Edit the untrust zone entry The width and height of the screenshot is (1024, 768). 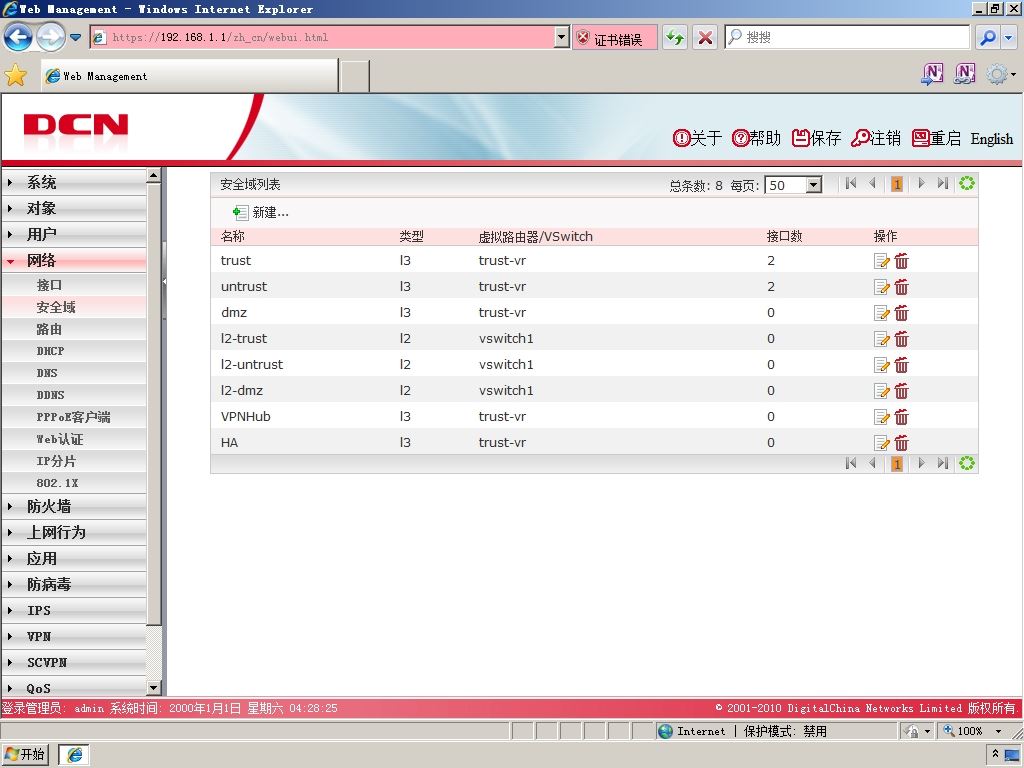click(881, 287)
